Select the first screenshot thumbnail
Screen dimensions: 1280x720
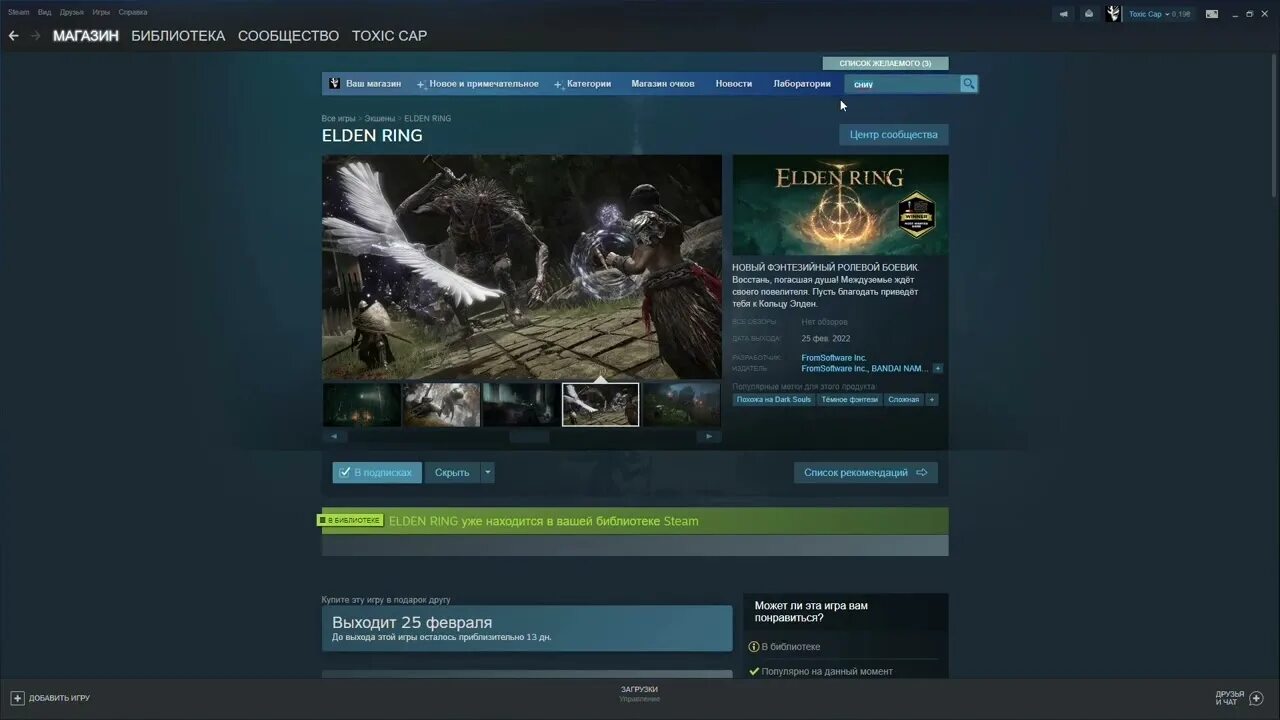(361, 404)
